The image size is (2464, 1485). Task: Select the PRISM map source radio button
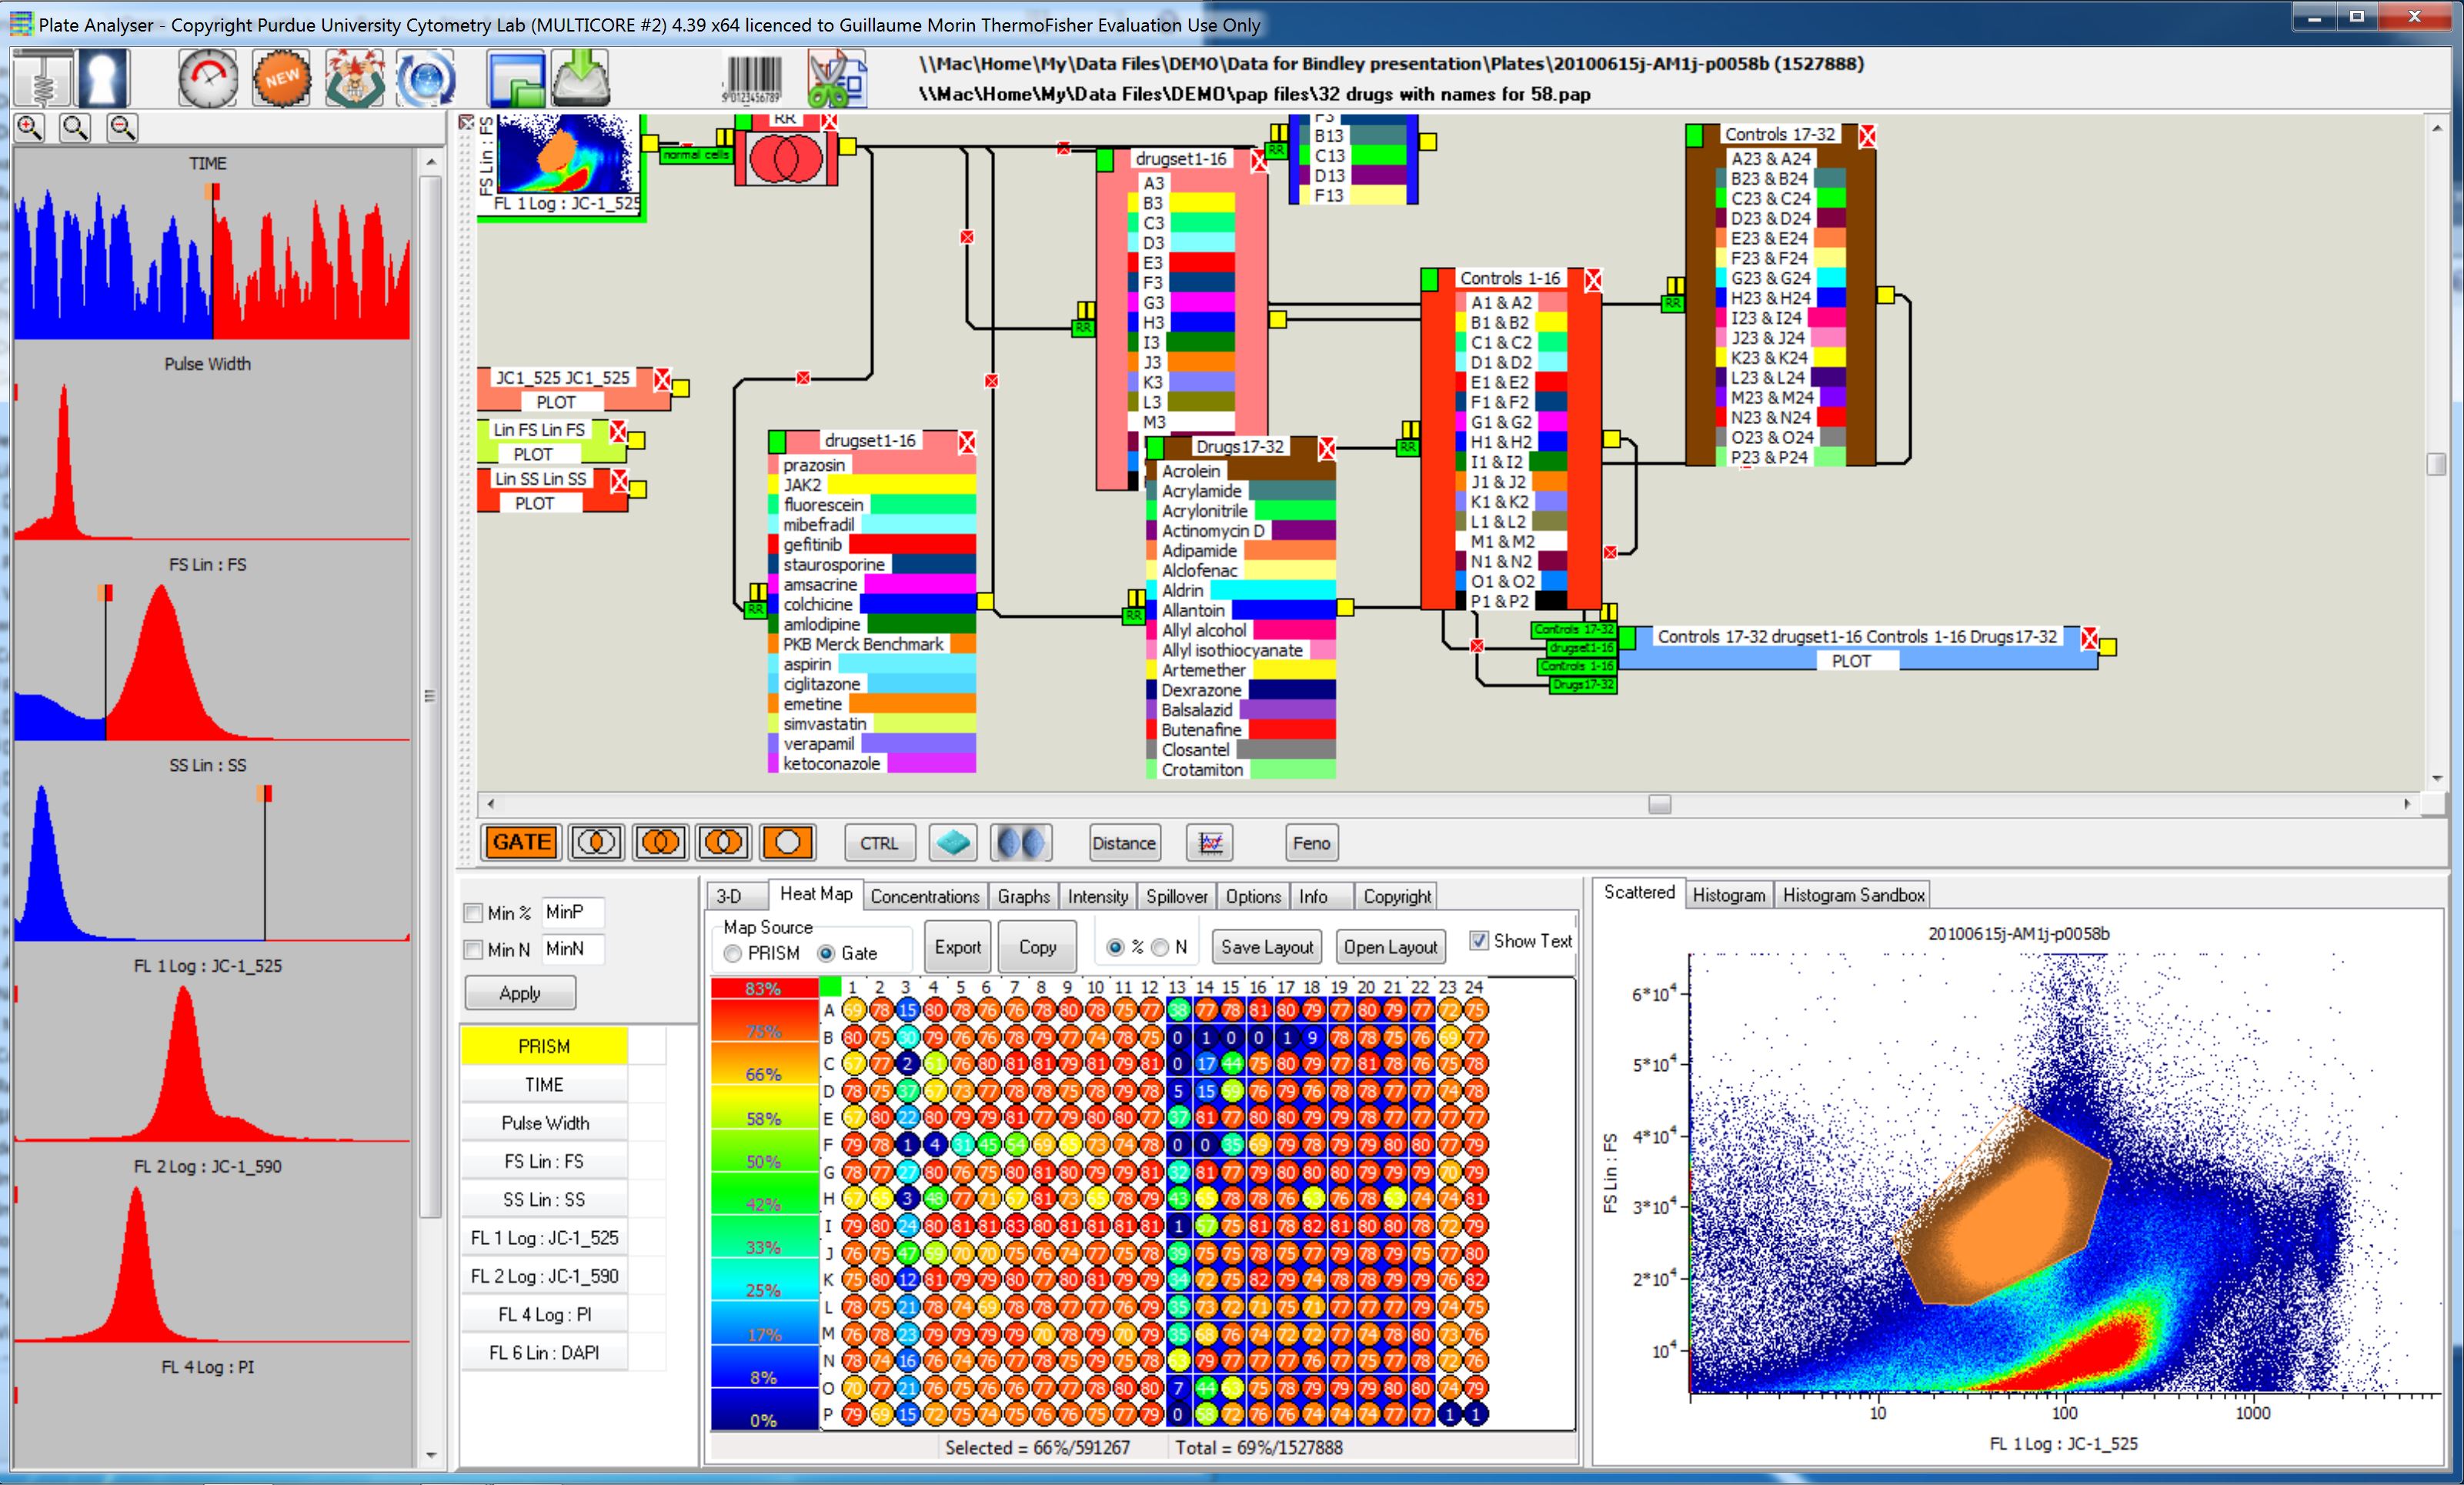coord(733,954)
